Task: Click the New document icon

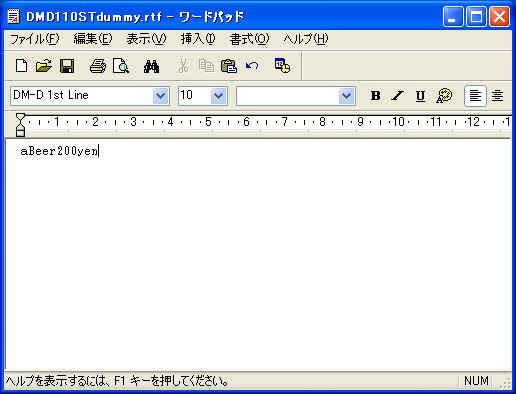Action: click(x=22, y=66)
